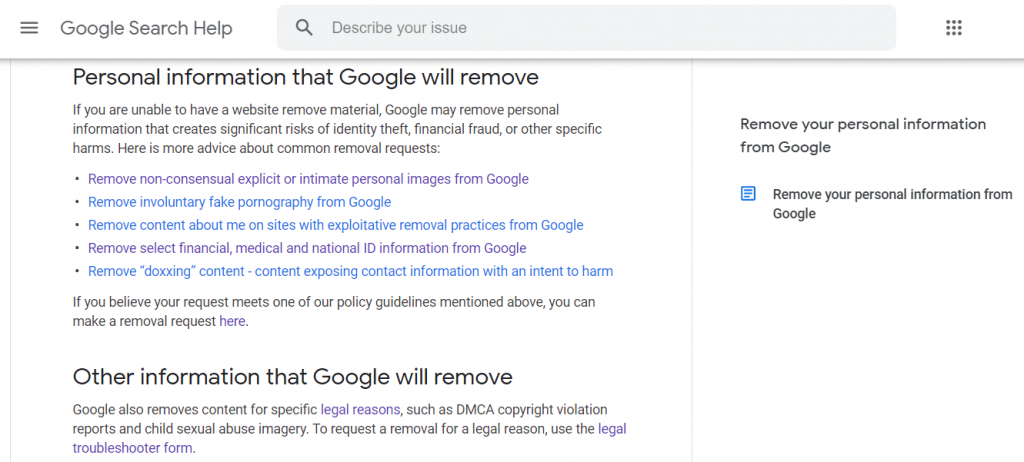Click the paragraph starting 'Google also removes content'

tap(349, 429)
